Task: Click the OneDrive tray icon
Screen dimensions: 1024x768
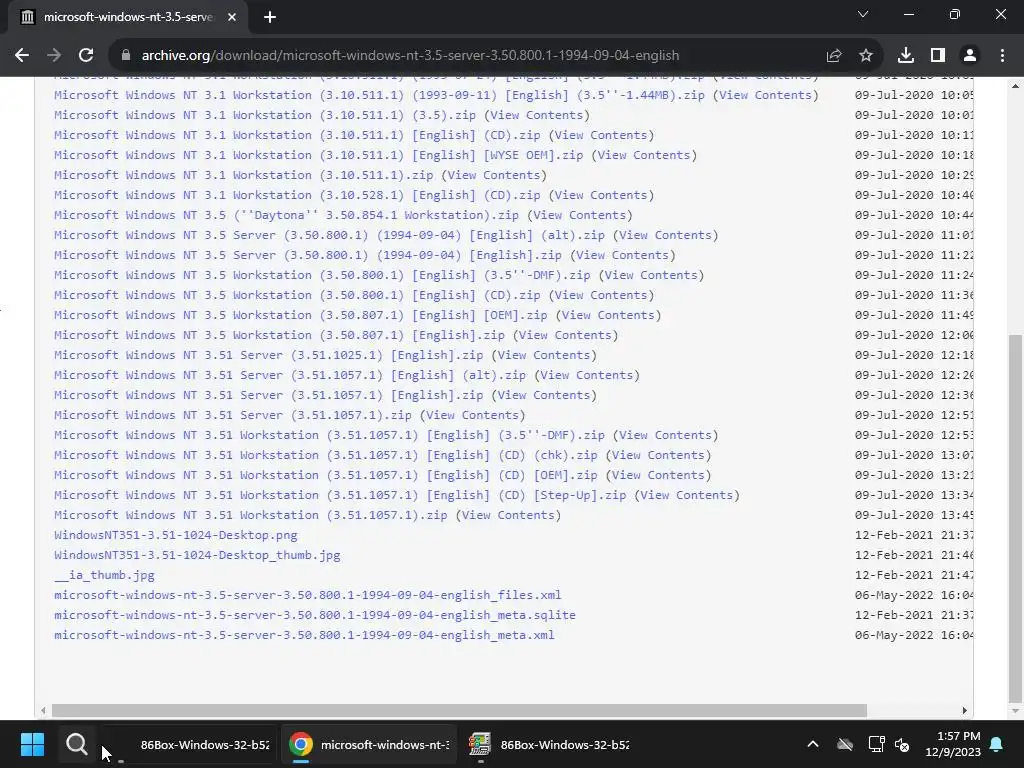Action: [x=845, y=744]
